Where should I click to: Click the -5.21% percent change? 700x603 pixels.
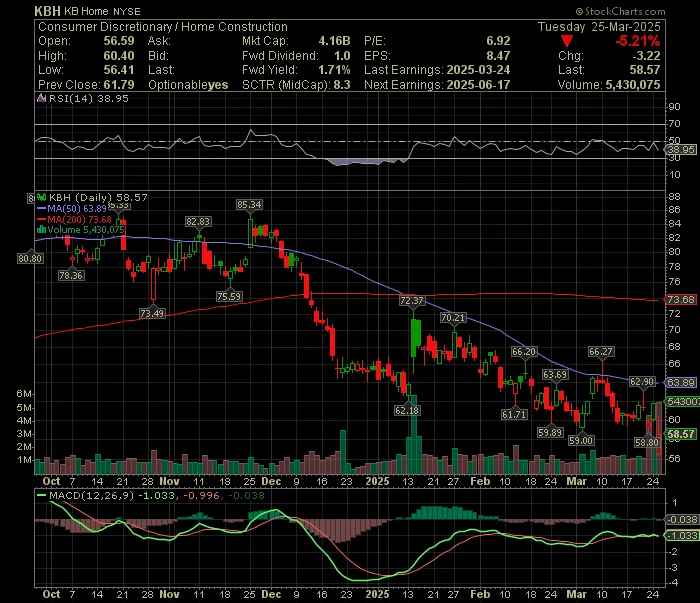638,41
